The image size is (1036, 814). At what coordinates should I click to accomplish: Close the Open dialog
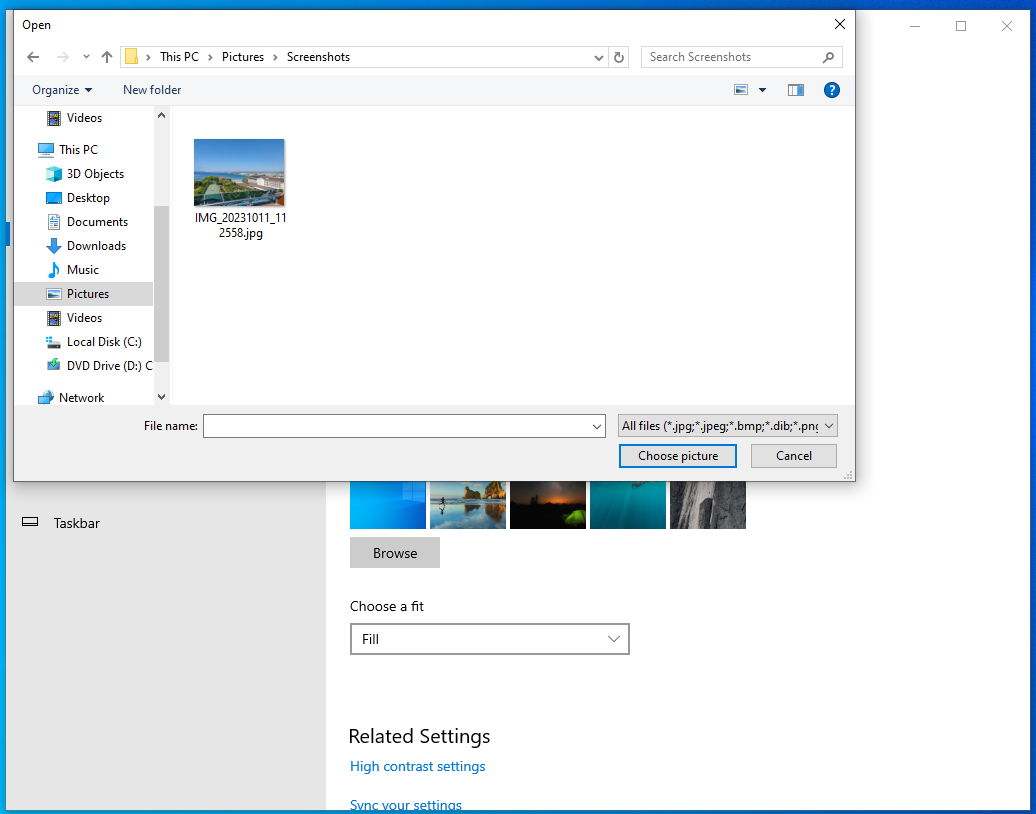coord(839,24)
